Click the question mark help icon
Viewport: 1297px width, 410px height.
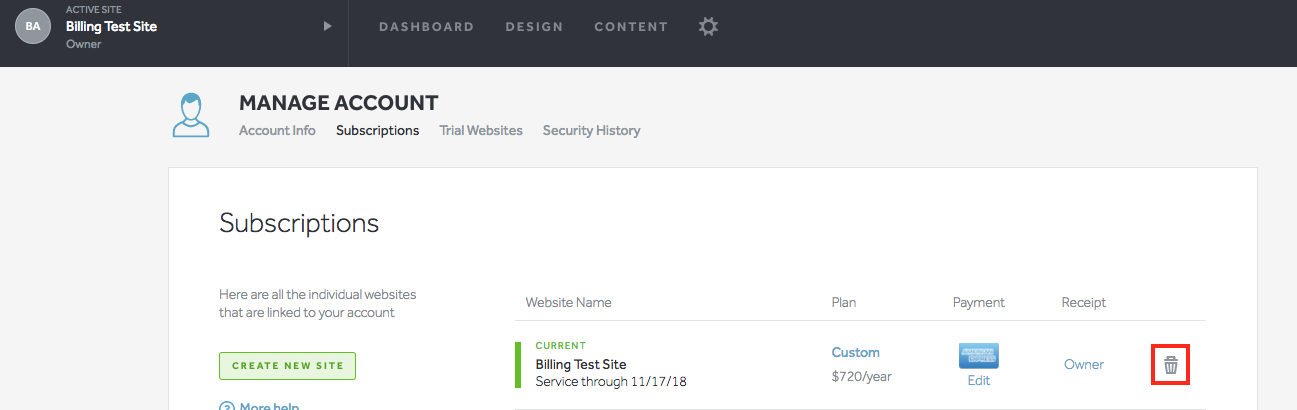coord(227,406)
